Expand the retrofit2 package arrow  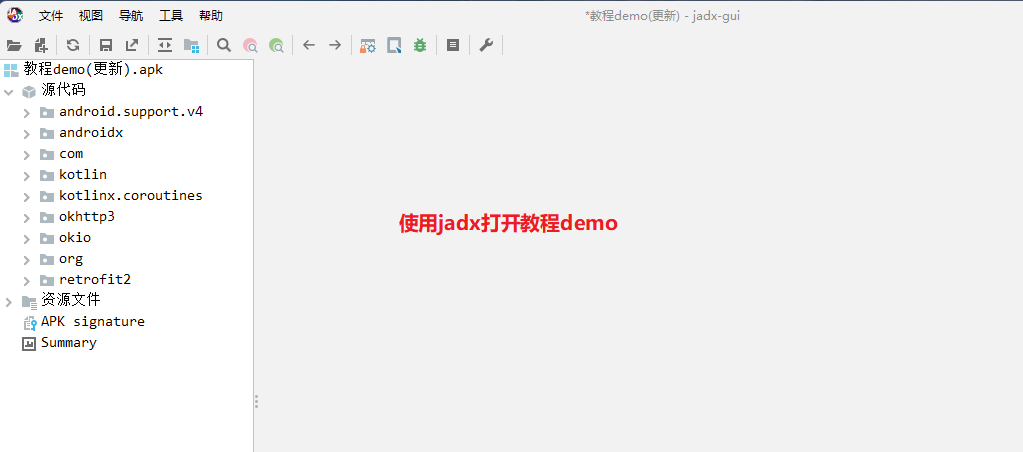[x=27, y=280]
